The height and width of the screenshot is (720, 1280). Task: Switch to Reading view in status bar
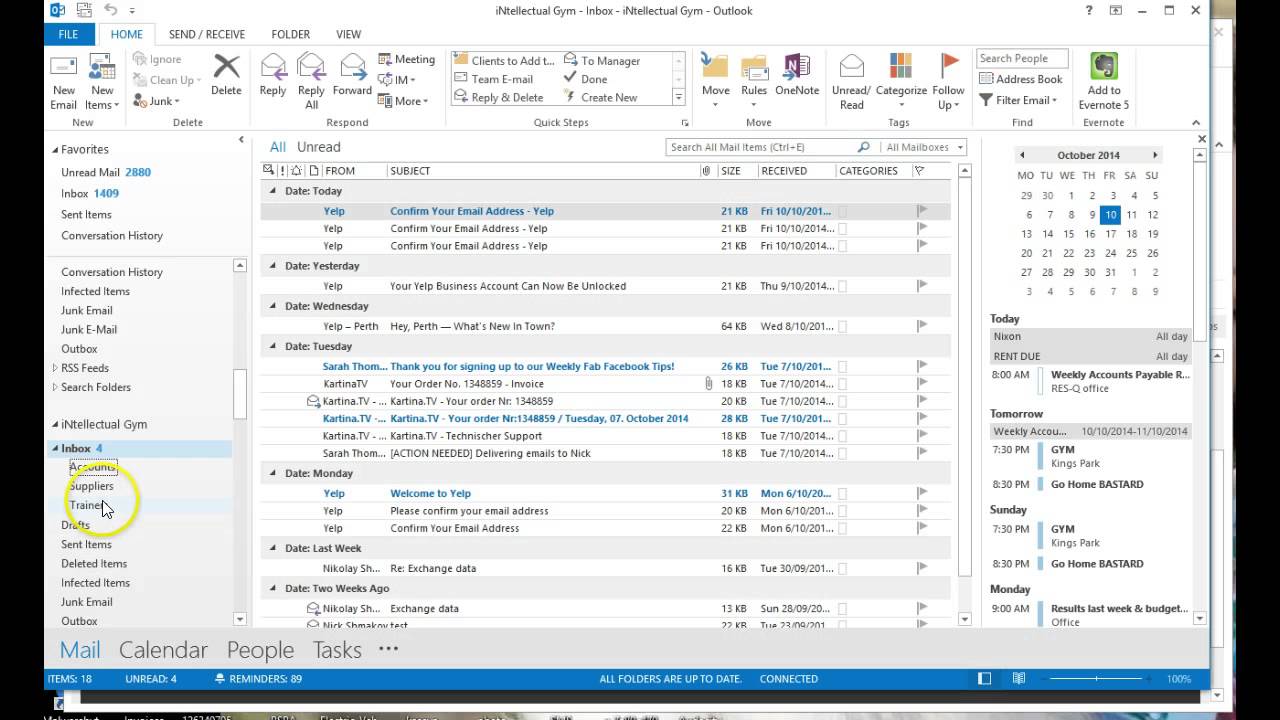1018,679
